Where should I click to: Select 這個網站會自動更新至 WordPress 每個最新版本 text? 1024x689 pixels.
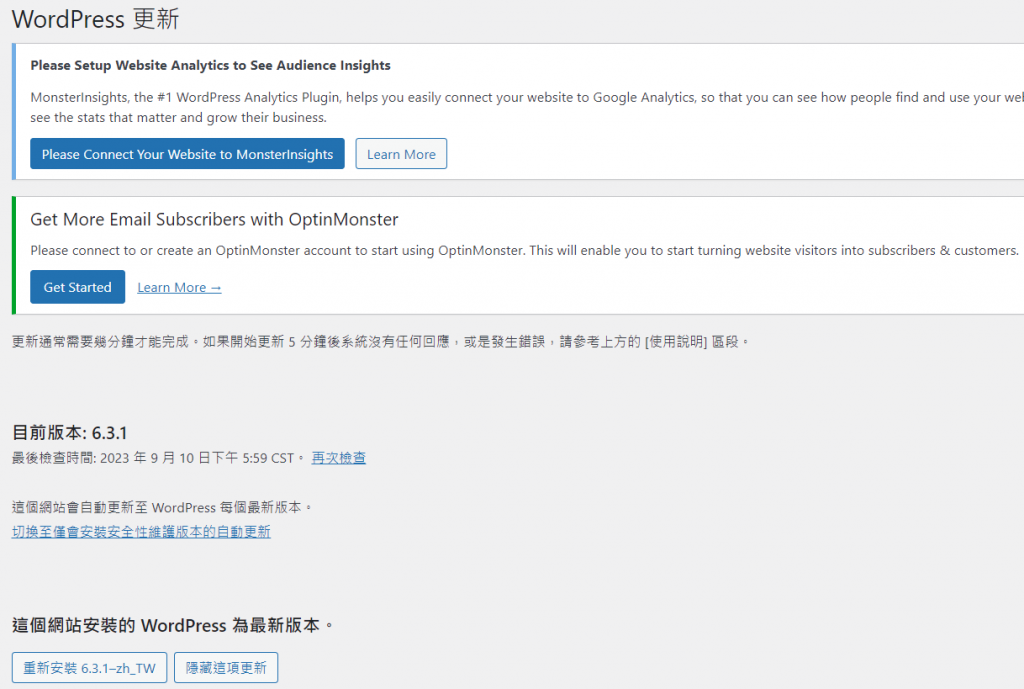[x=162, y=507]
